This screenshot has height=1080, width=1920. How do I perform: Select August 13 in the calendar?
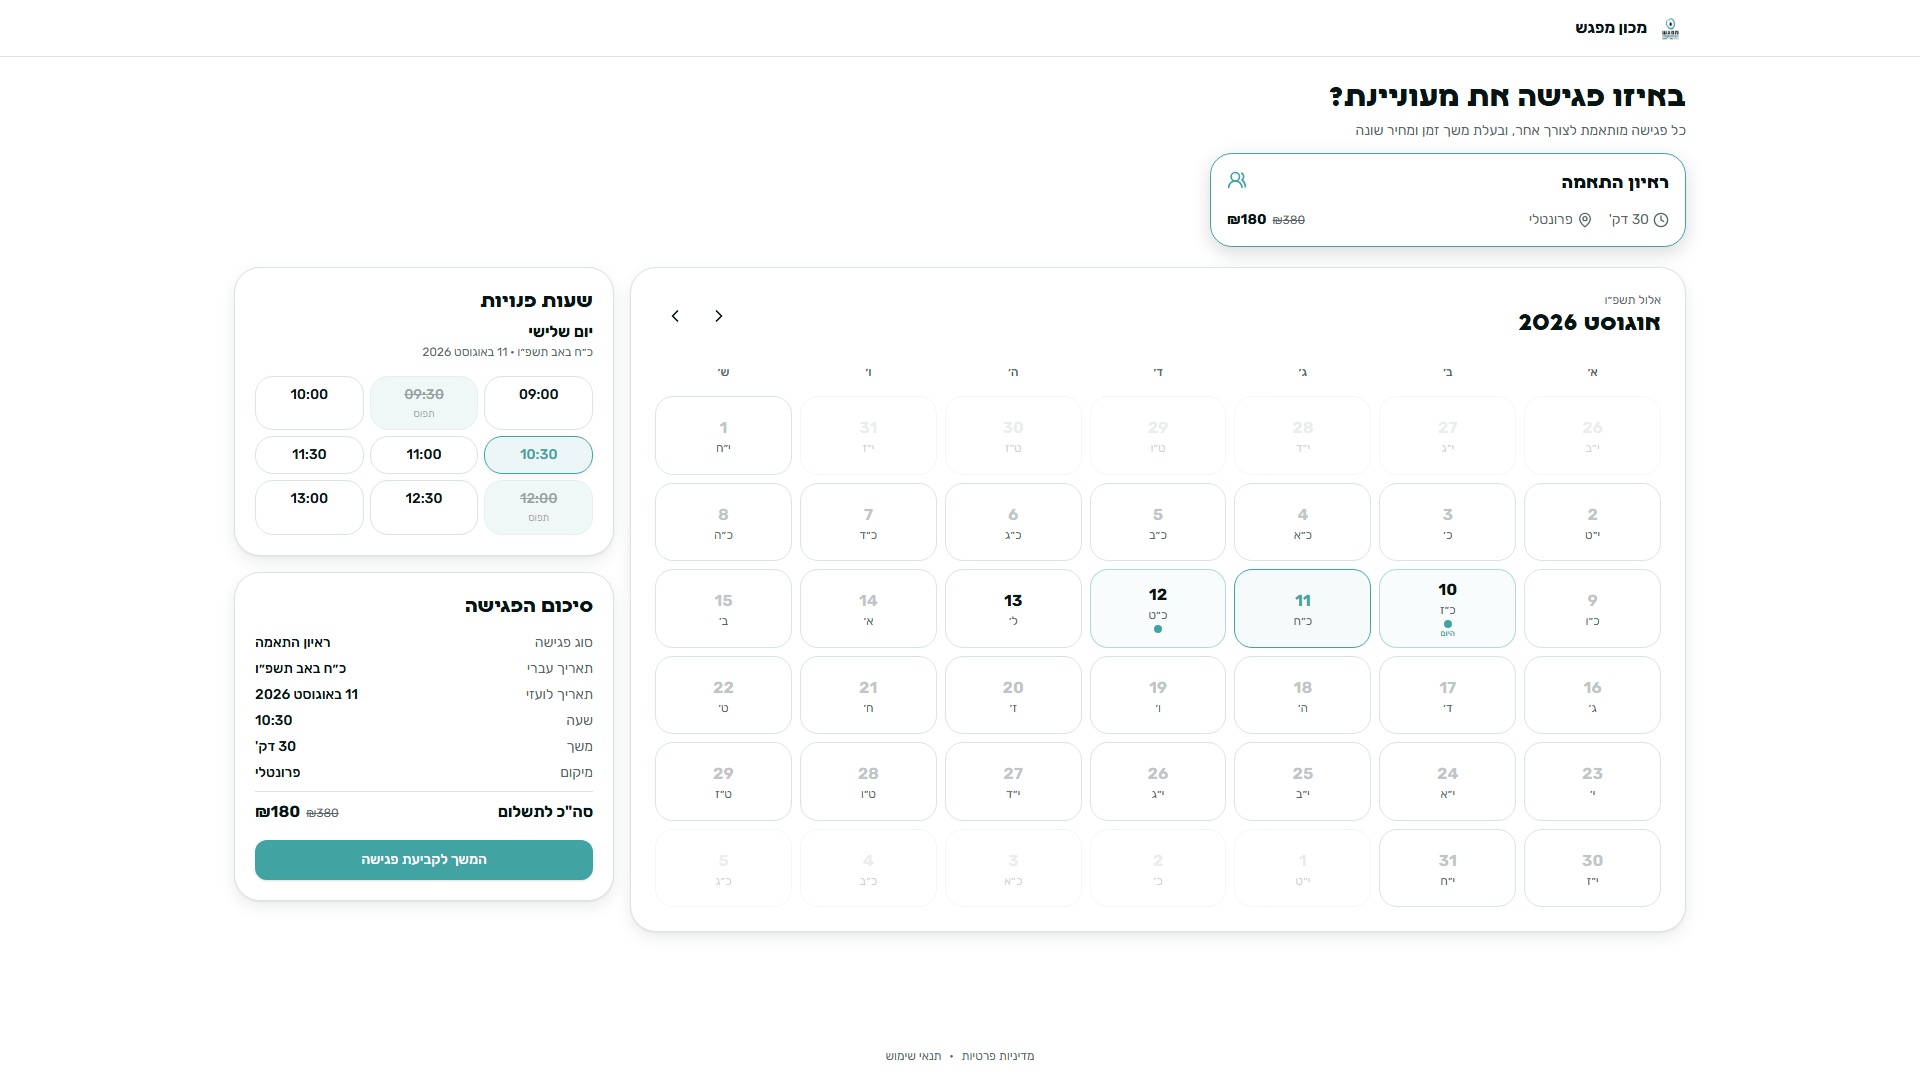[x=1013, y=608]
